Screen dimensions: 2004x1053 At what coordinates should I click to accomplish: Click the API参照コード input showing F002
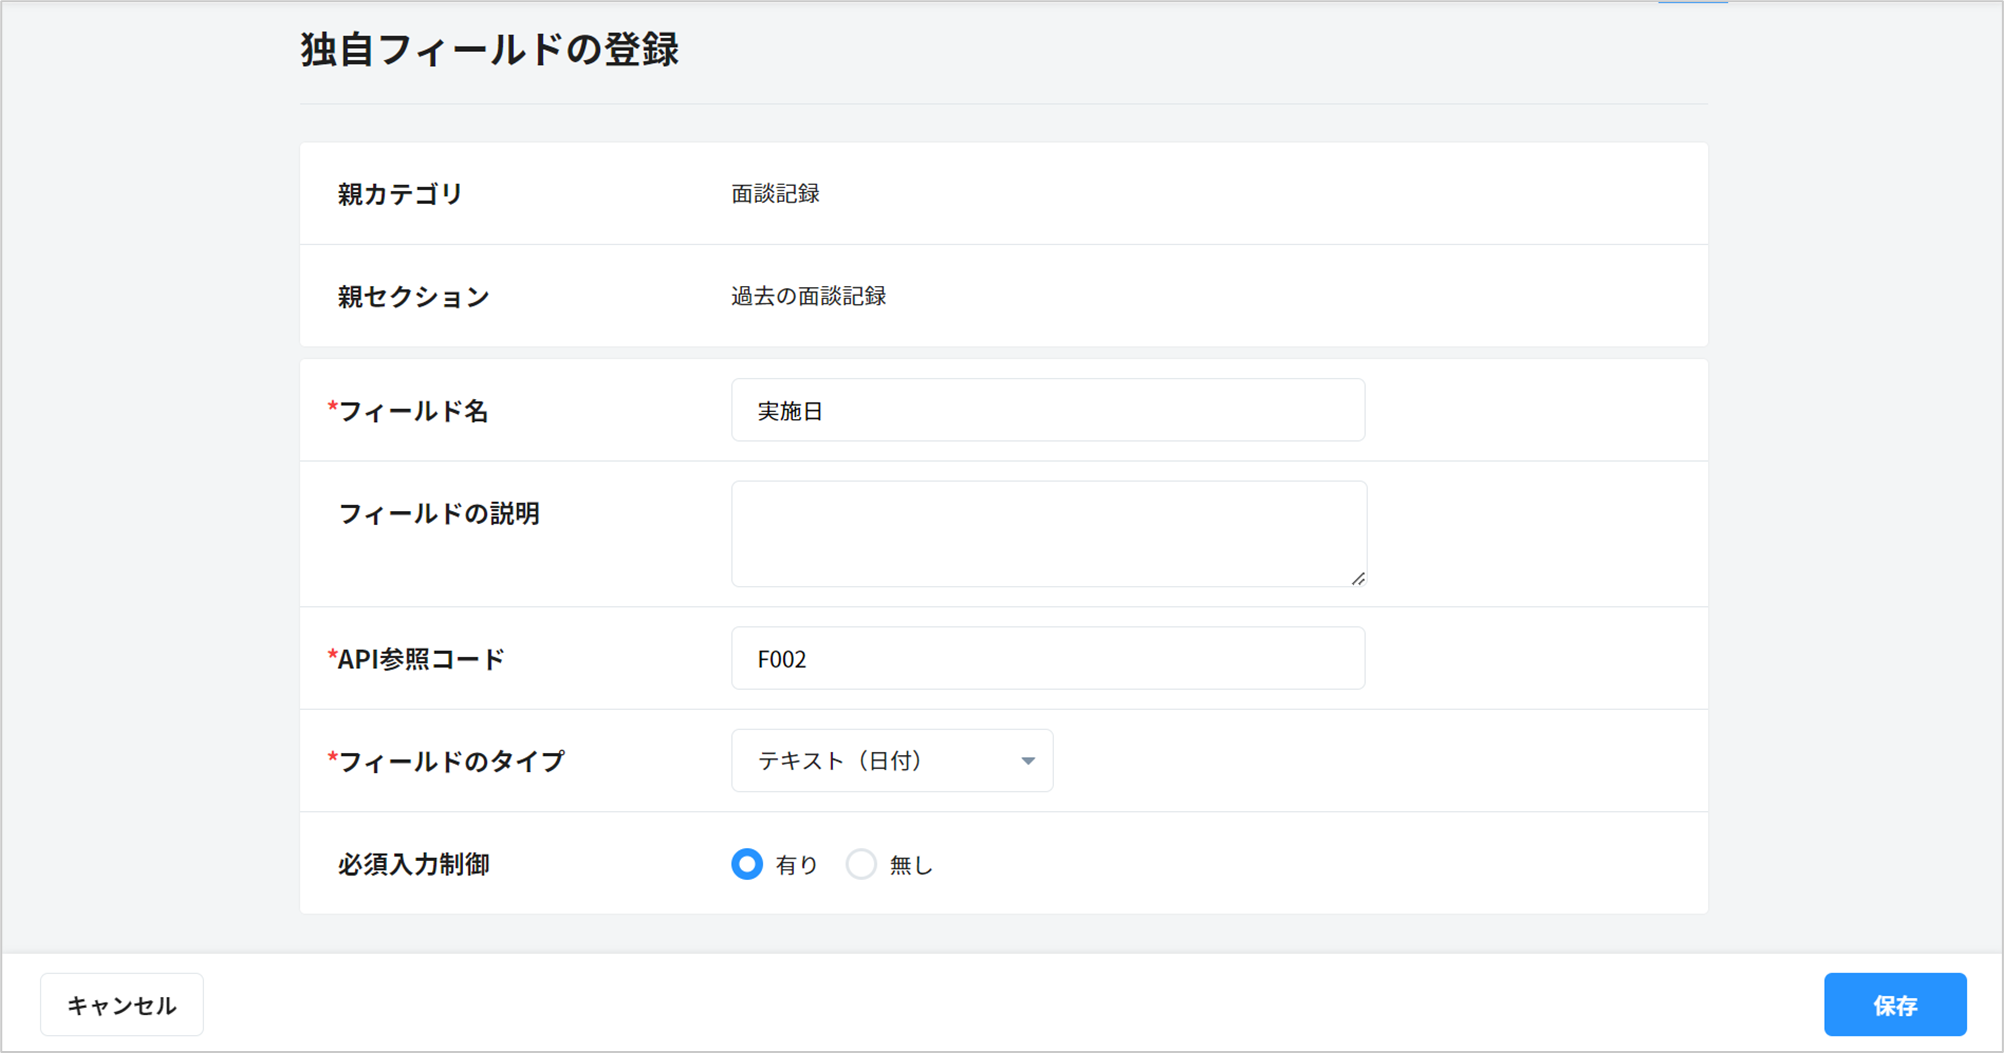click(1047, 658)
